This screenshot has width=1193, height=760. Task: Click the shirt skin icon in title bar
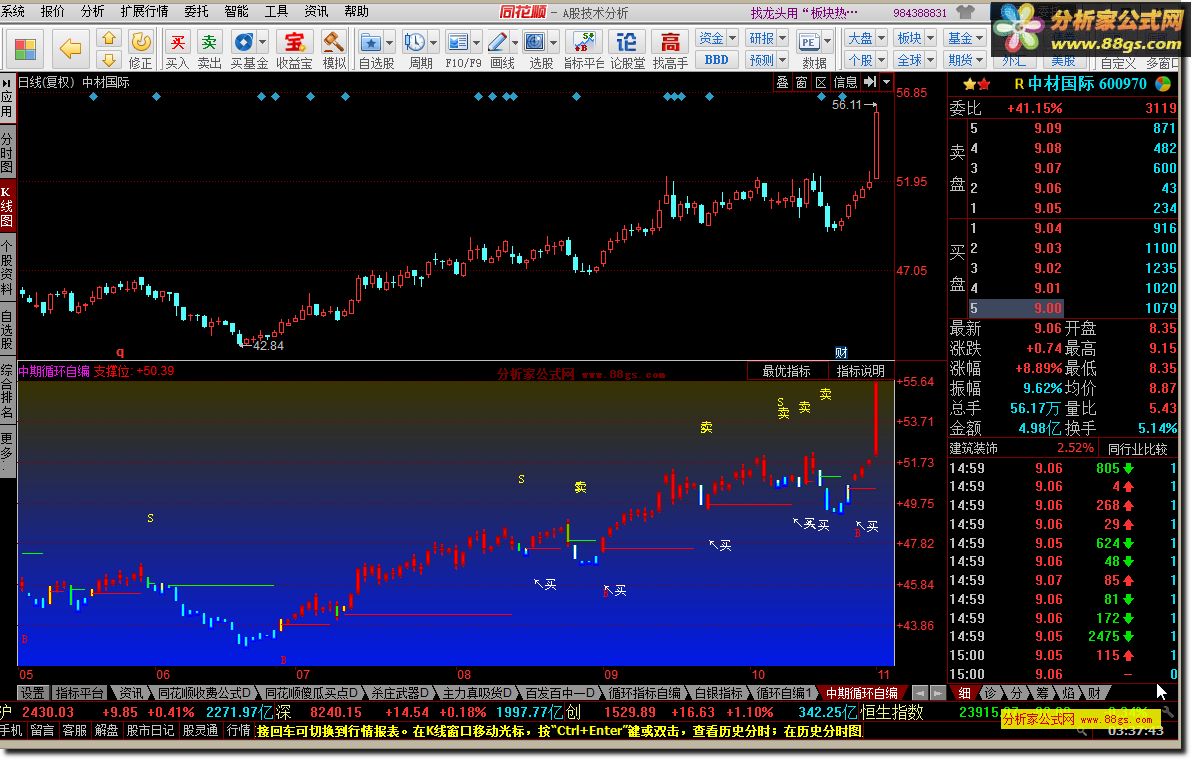pos(966,12)
